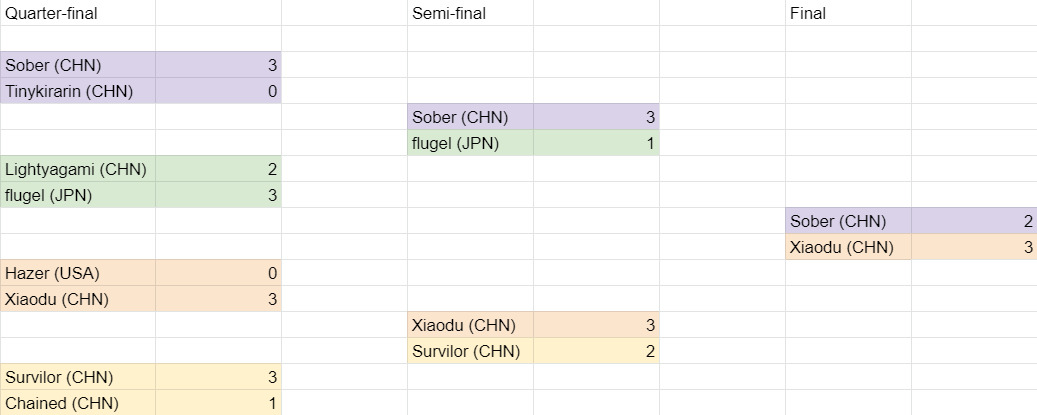
Task: Select Xiaodu (CHN) in the Final column
Action: pos(841,247)
